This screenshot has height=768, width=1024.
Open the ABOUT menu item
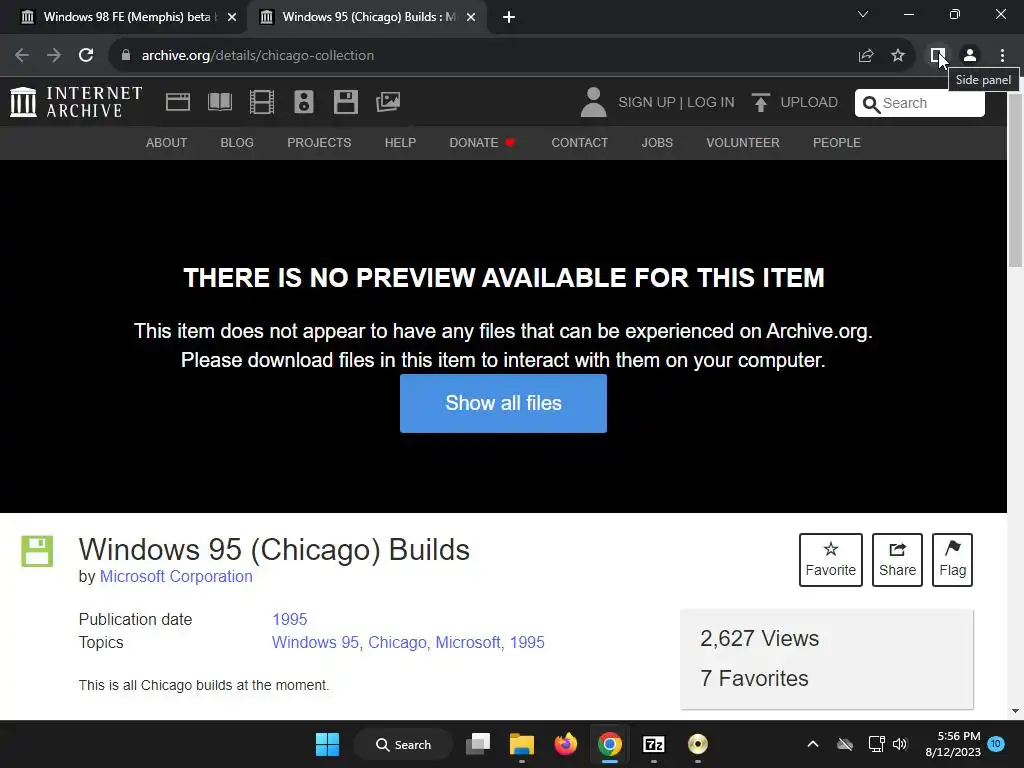(167, 142)
